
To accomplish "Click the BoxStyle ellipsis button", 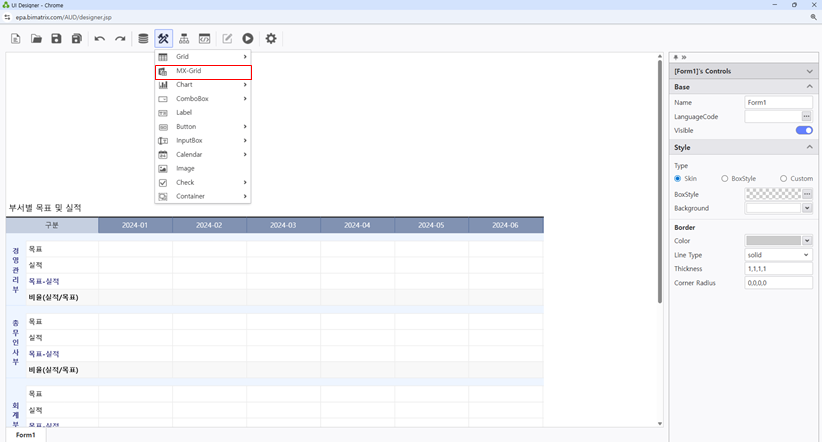I will pyautogui.click(x=807, y=194).
